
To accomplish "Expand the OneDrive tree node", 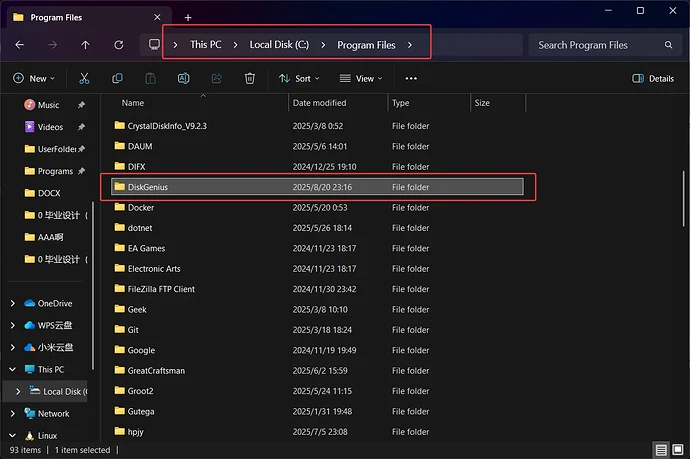I will 12,303.
